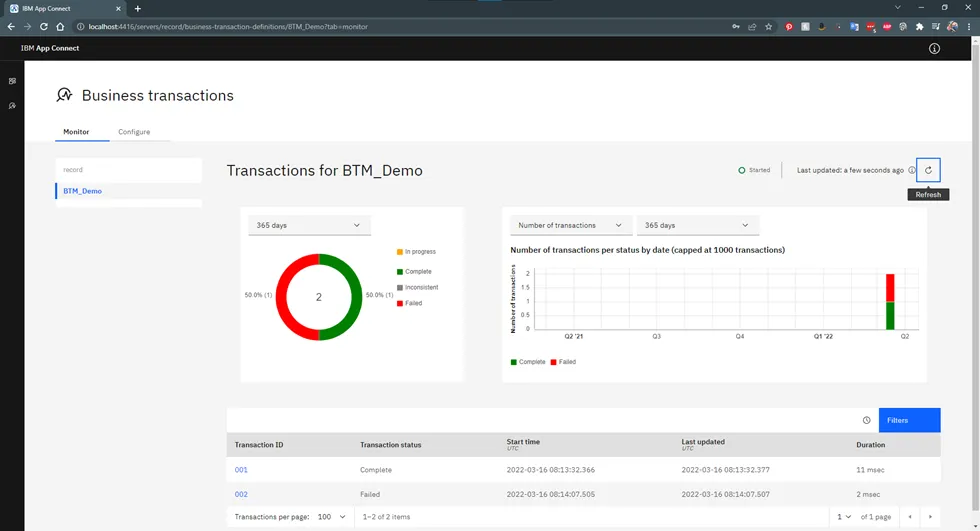
Task: Click the IBM App Connect header title
Action: 50,48
